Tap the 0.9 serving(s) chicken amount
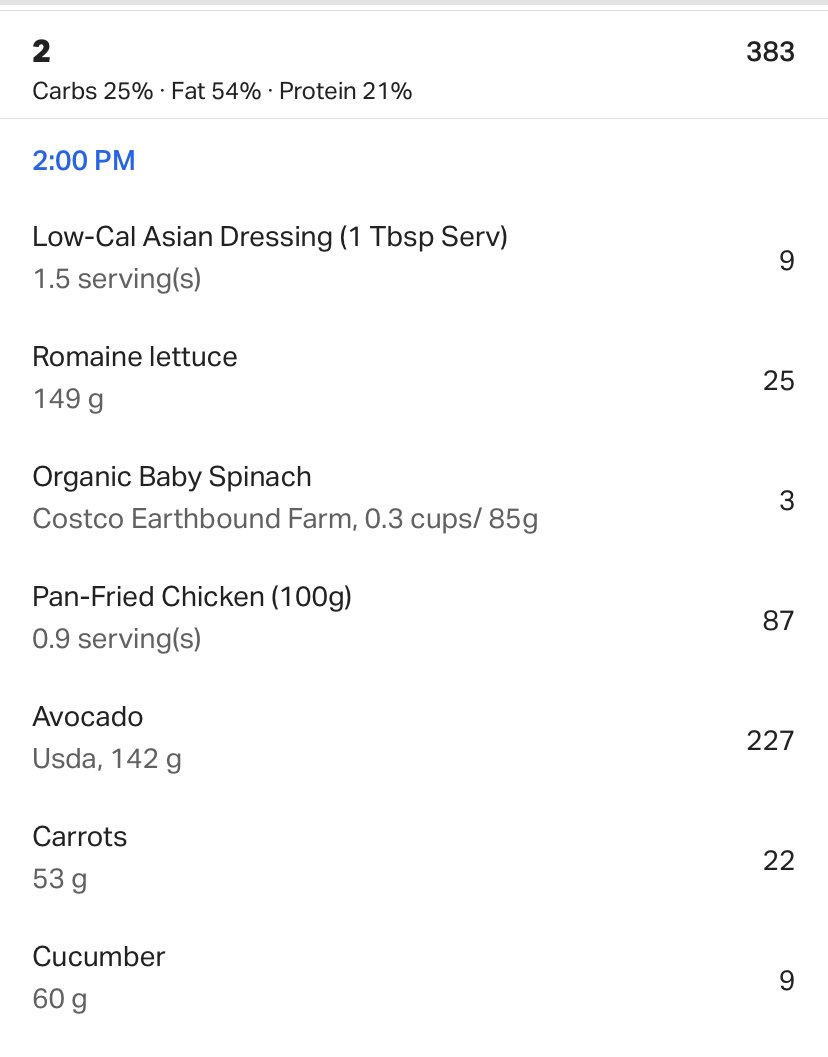This screenshot has width=828, height=1057. point(117,639)
